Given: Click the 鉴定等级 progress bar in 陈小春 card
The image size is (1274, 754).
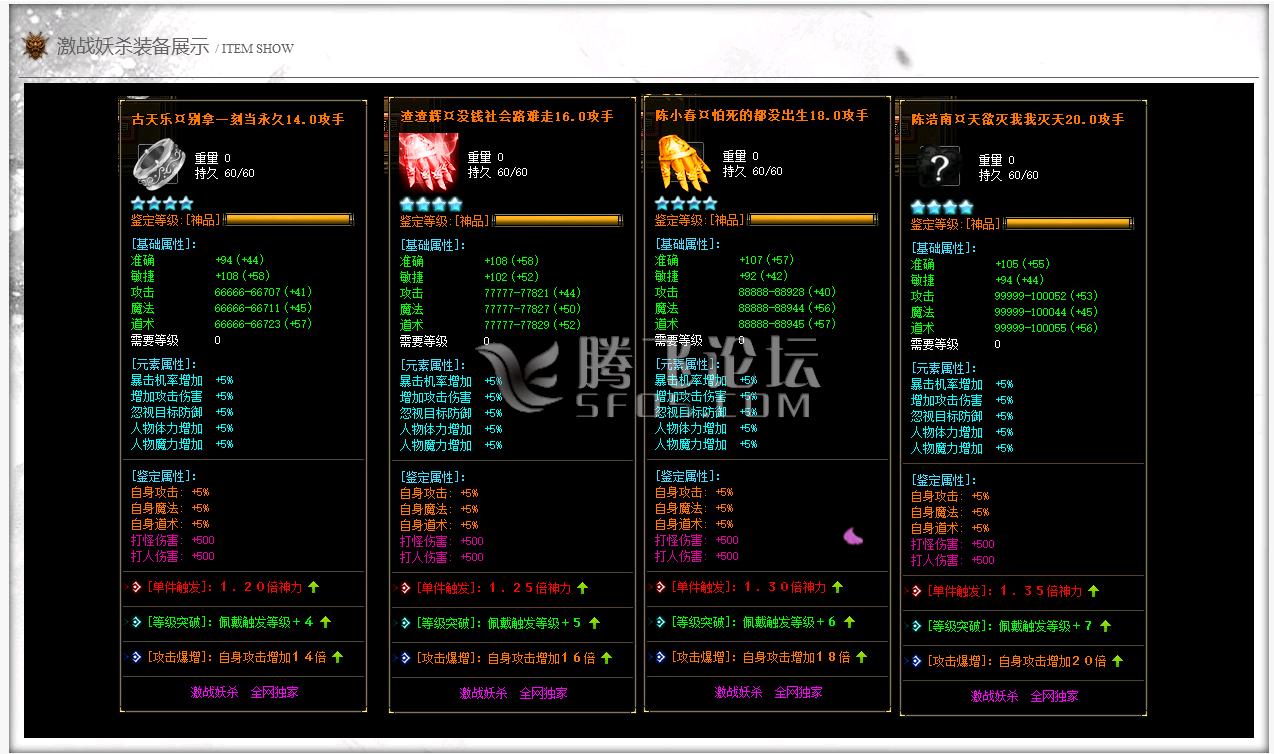Looking at the screenshot, I should pyautogui.click(x=813, y=219).
